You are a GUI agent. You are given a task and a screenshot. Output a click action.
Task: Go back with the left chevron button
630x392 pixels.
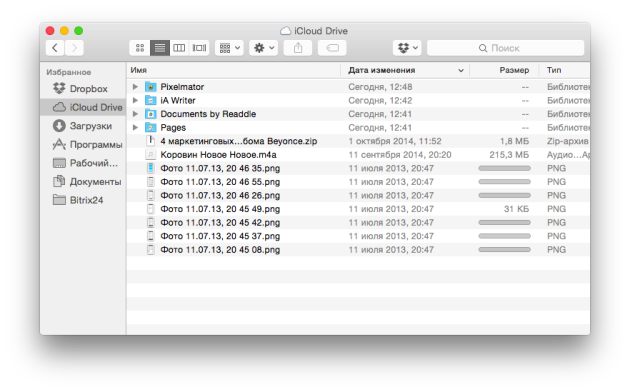[x=55, y=48]
